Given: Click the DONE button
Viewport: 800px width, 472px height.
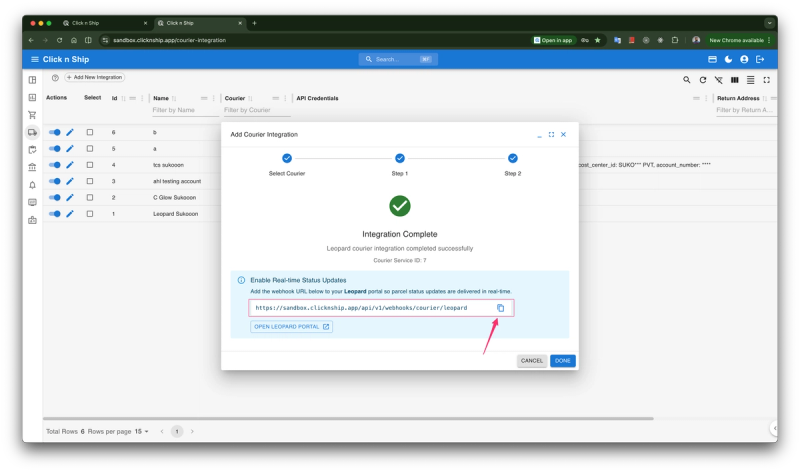Looking at the screenshot, I should (563, 361).
